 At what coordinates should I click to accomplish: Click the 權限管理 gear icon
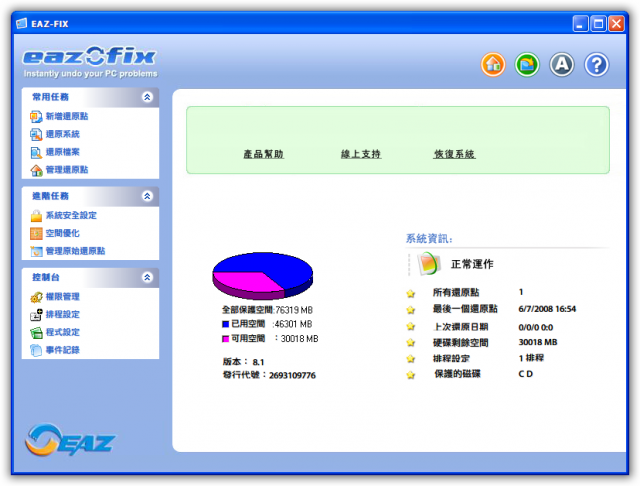pyautogui.click(x=36, y=297)
